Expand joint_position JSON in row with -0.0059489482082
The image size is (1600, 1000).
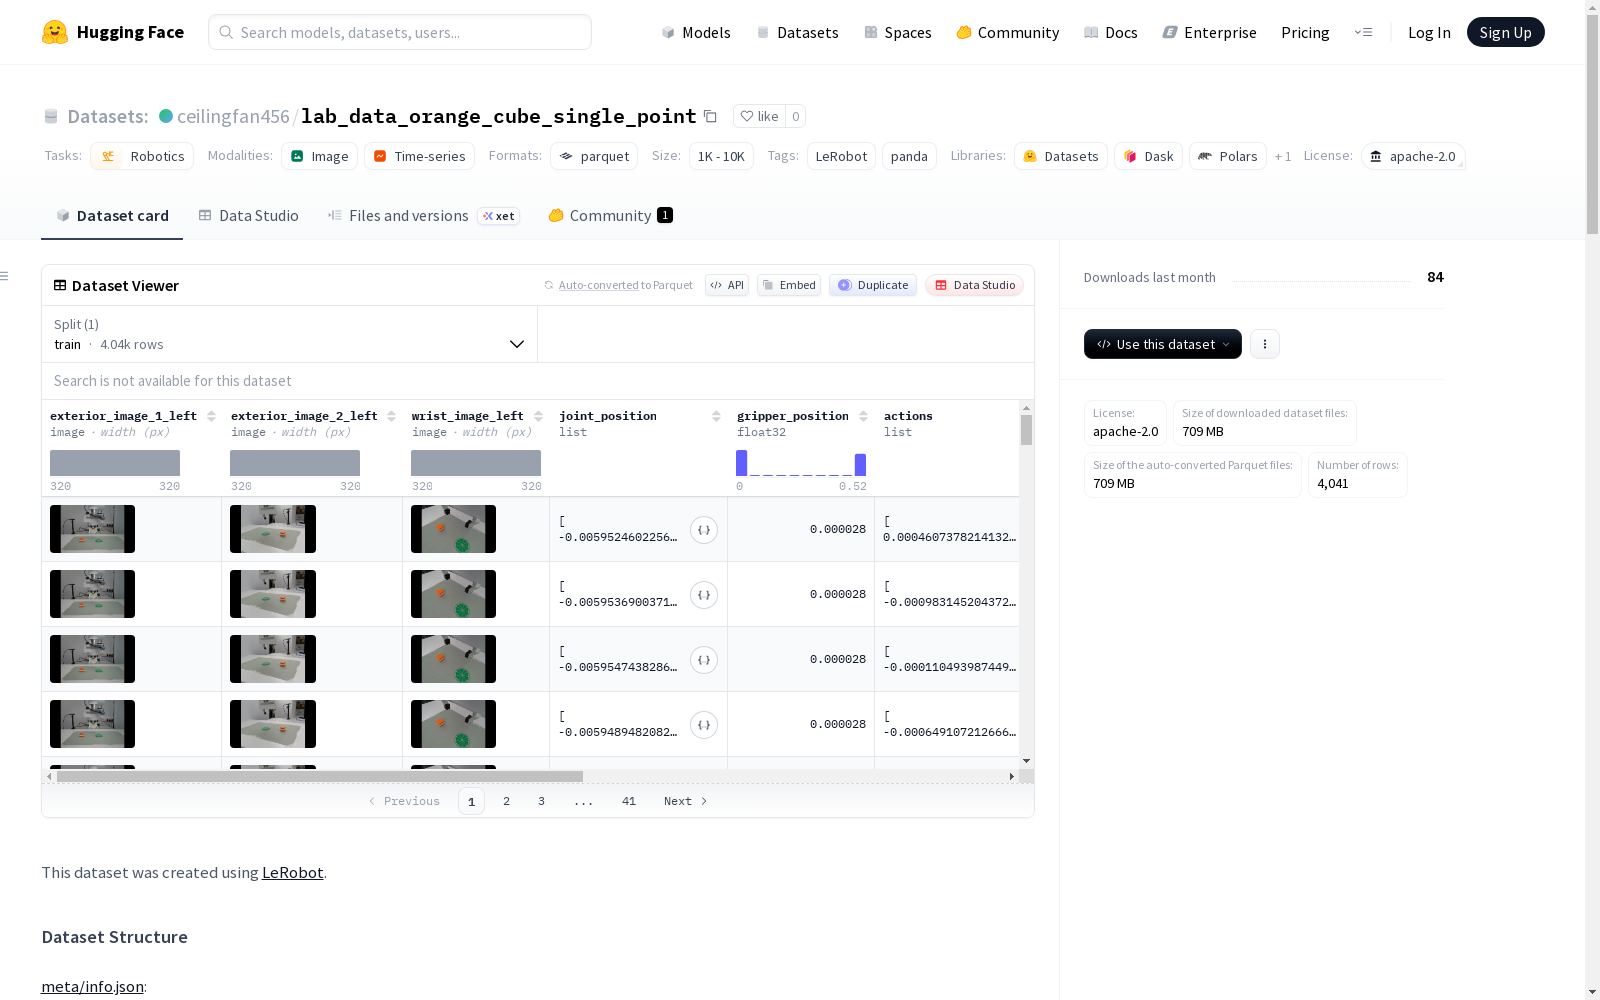tap(704, 725)
